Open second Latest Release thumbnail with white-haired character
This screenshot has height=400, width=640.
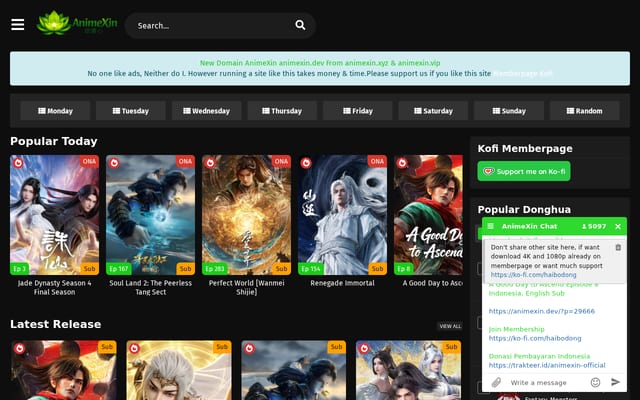[179, 370]
